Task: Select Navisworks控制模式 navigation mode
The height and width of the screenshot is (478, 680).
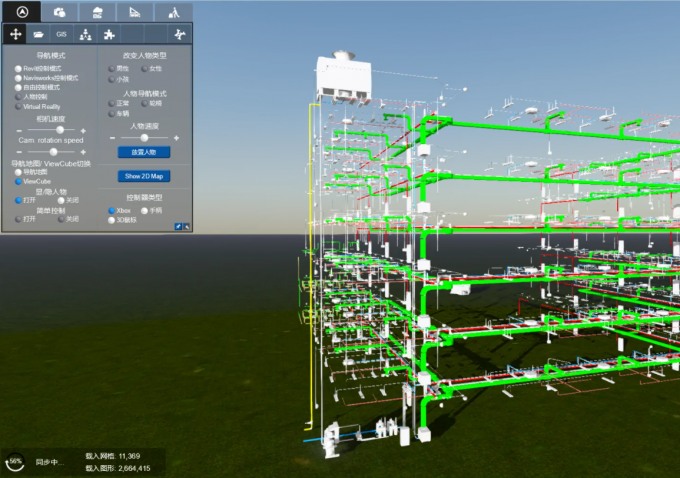Action: (18, 78)
